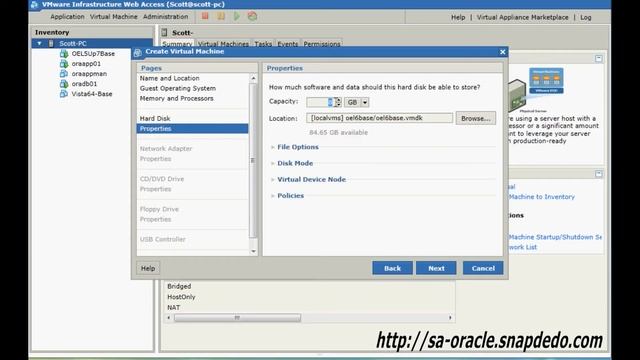Click the oraapp01 virtual machine icon

click(64, 64)
